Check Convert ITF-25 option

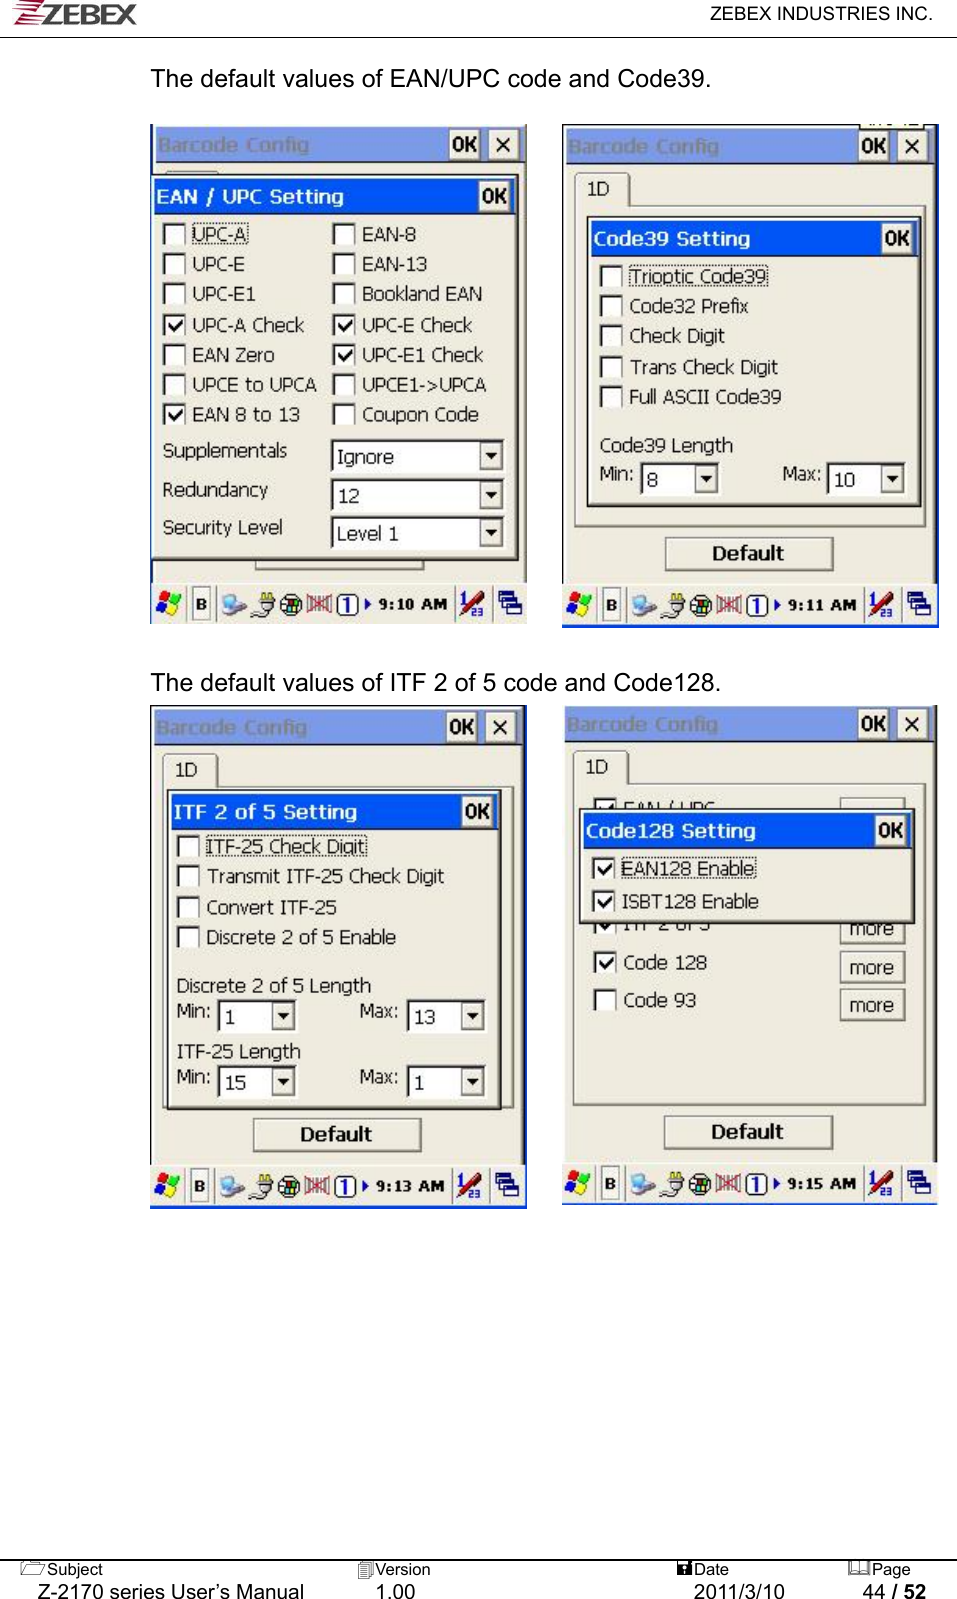pyautogui.click(x=188, y=907)
